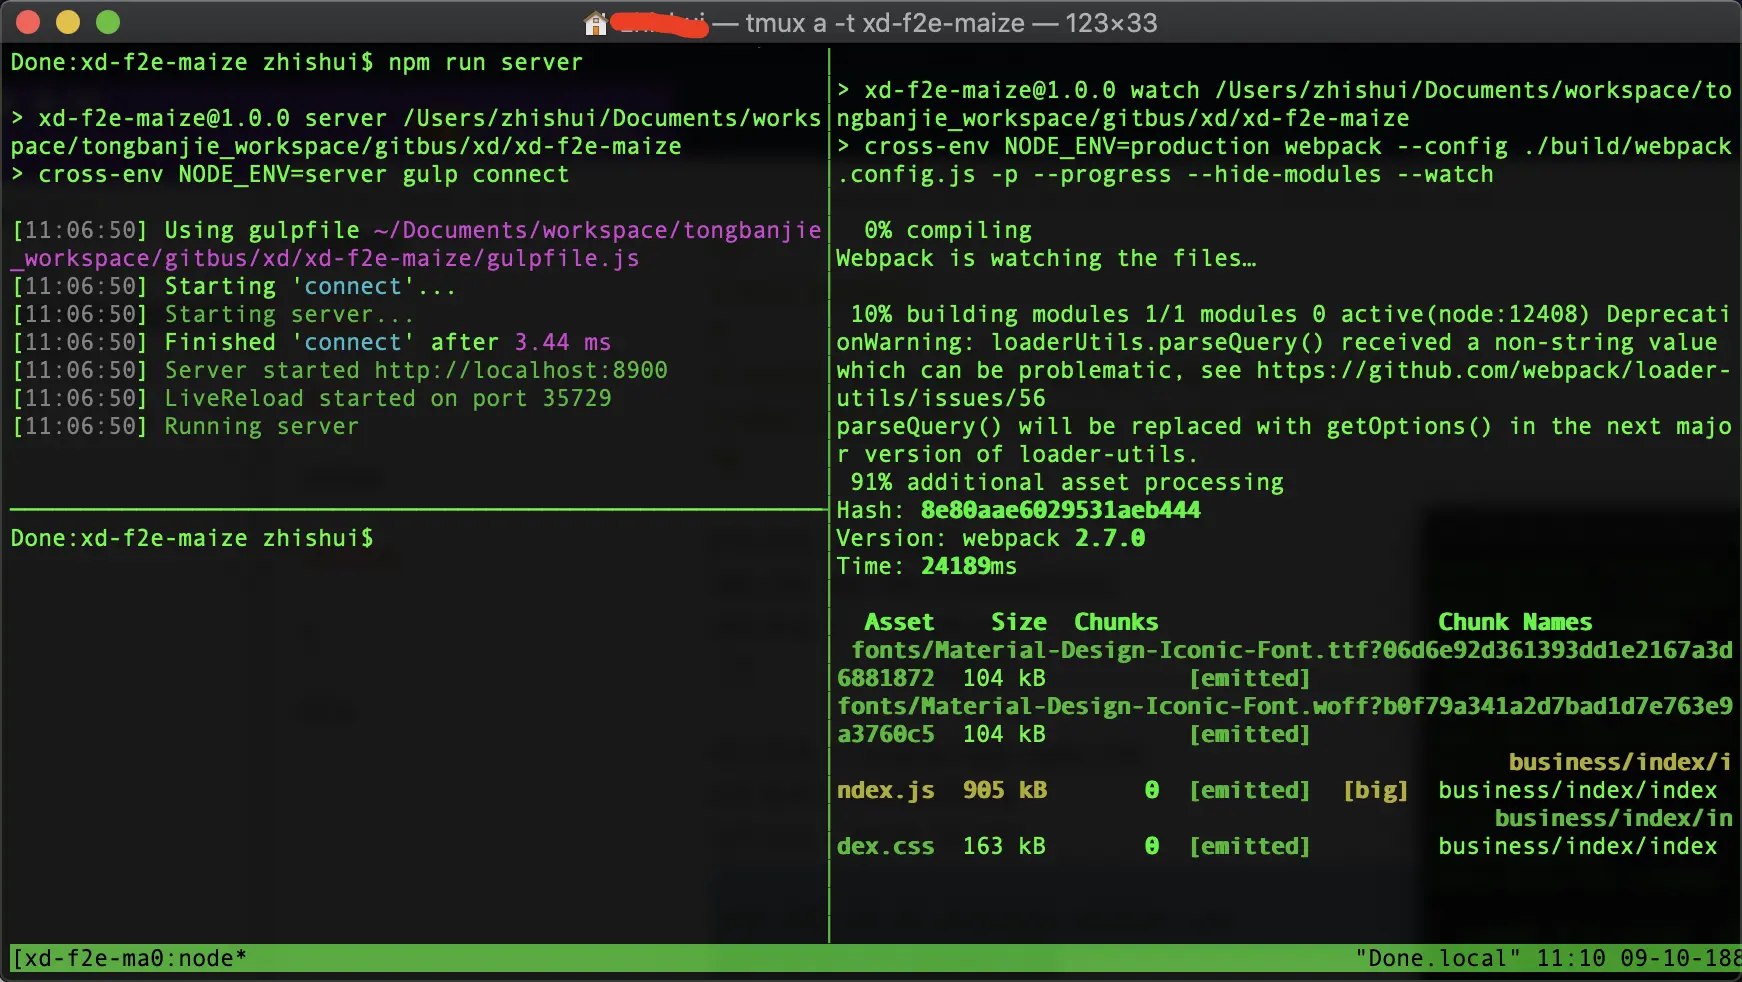The image size is (1742, 982).
Task: Select the hash value 8e80aae6029531aeb444
Action: (1060, 511)
